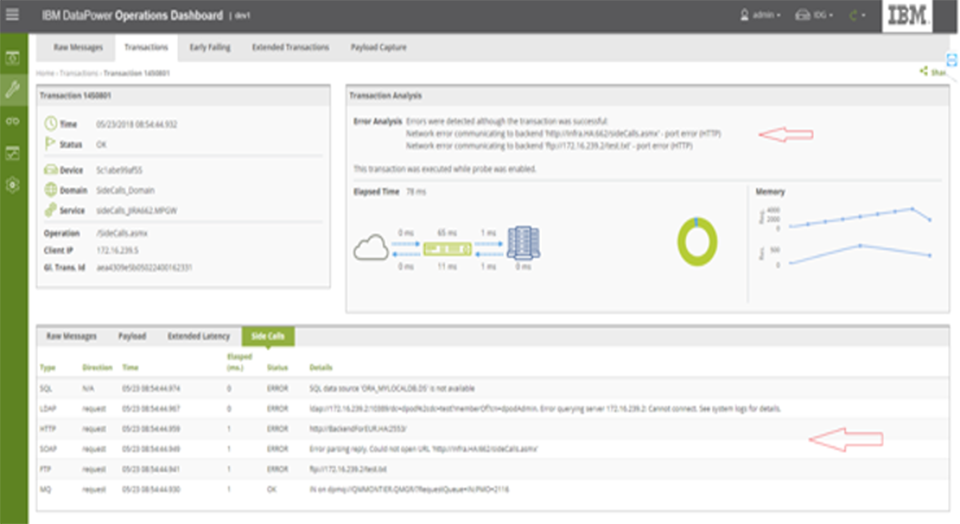Click the Elapsed Time value 78 ms
Viewport: 960px width, 524px height.
[x=416, y=192]
